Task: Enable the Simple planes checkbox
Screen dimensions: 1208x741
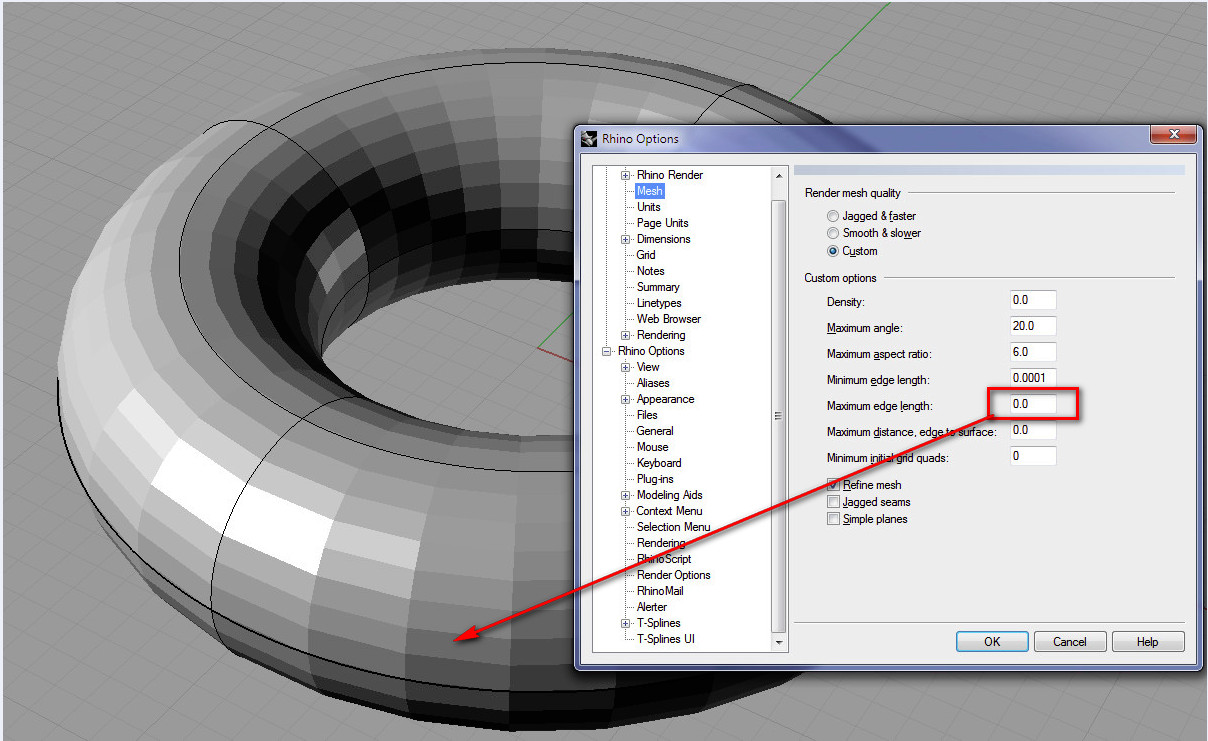Action: click(833, 519)
